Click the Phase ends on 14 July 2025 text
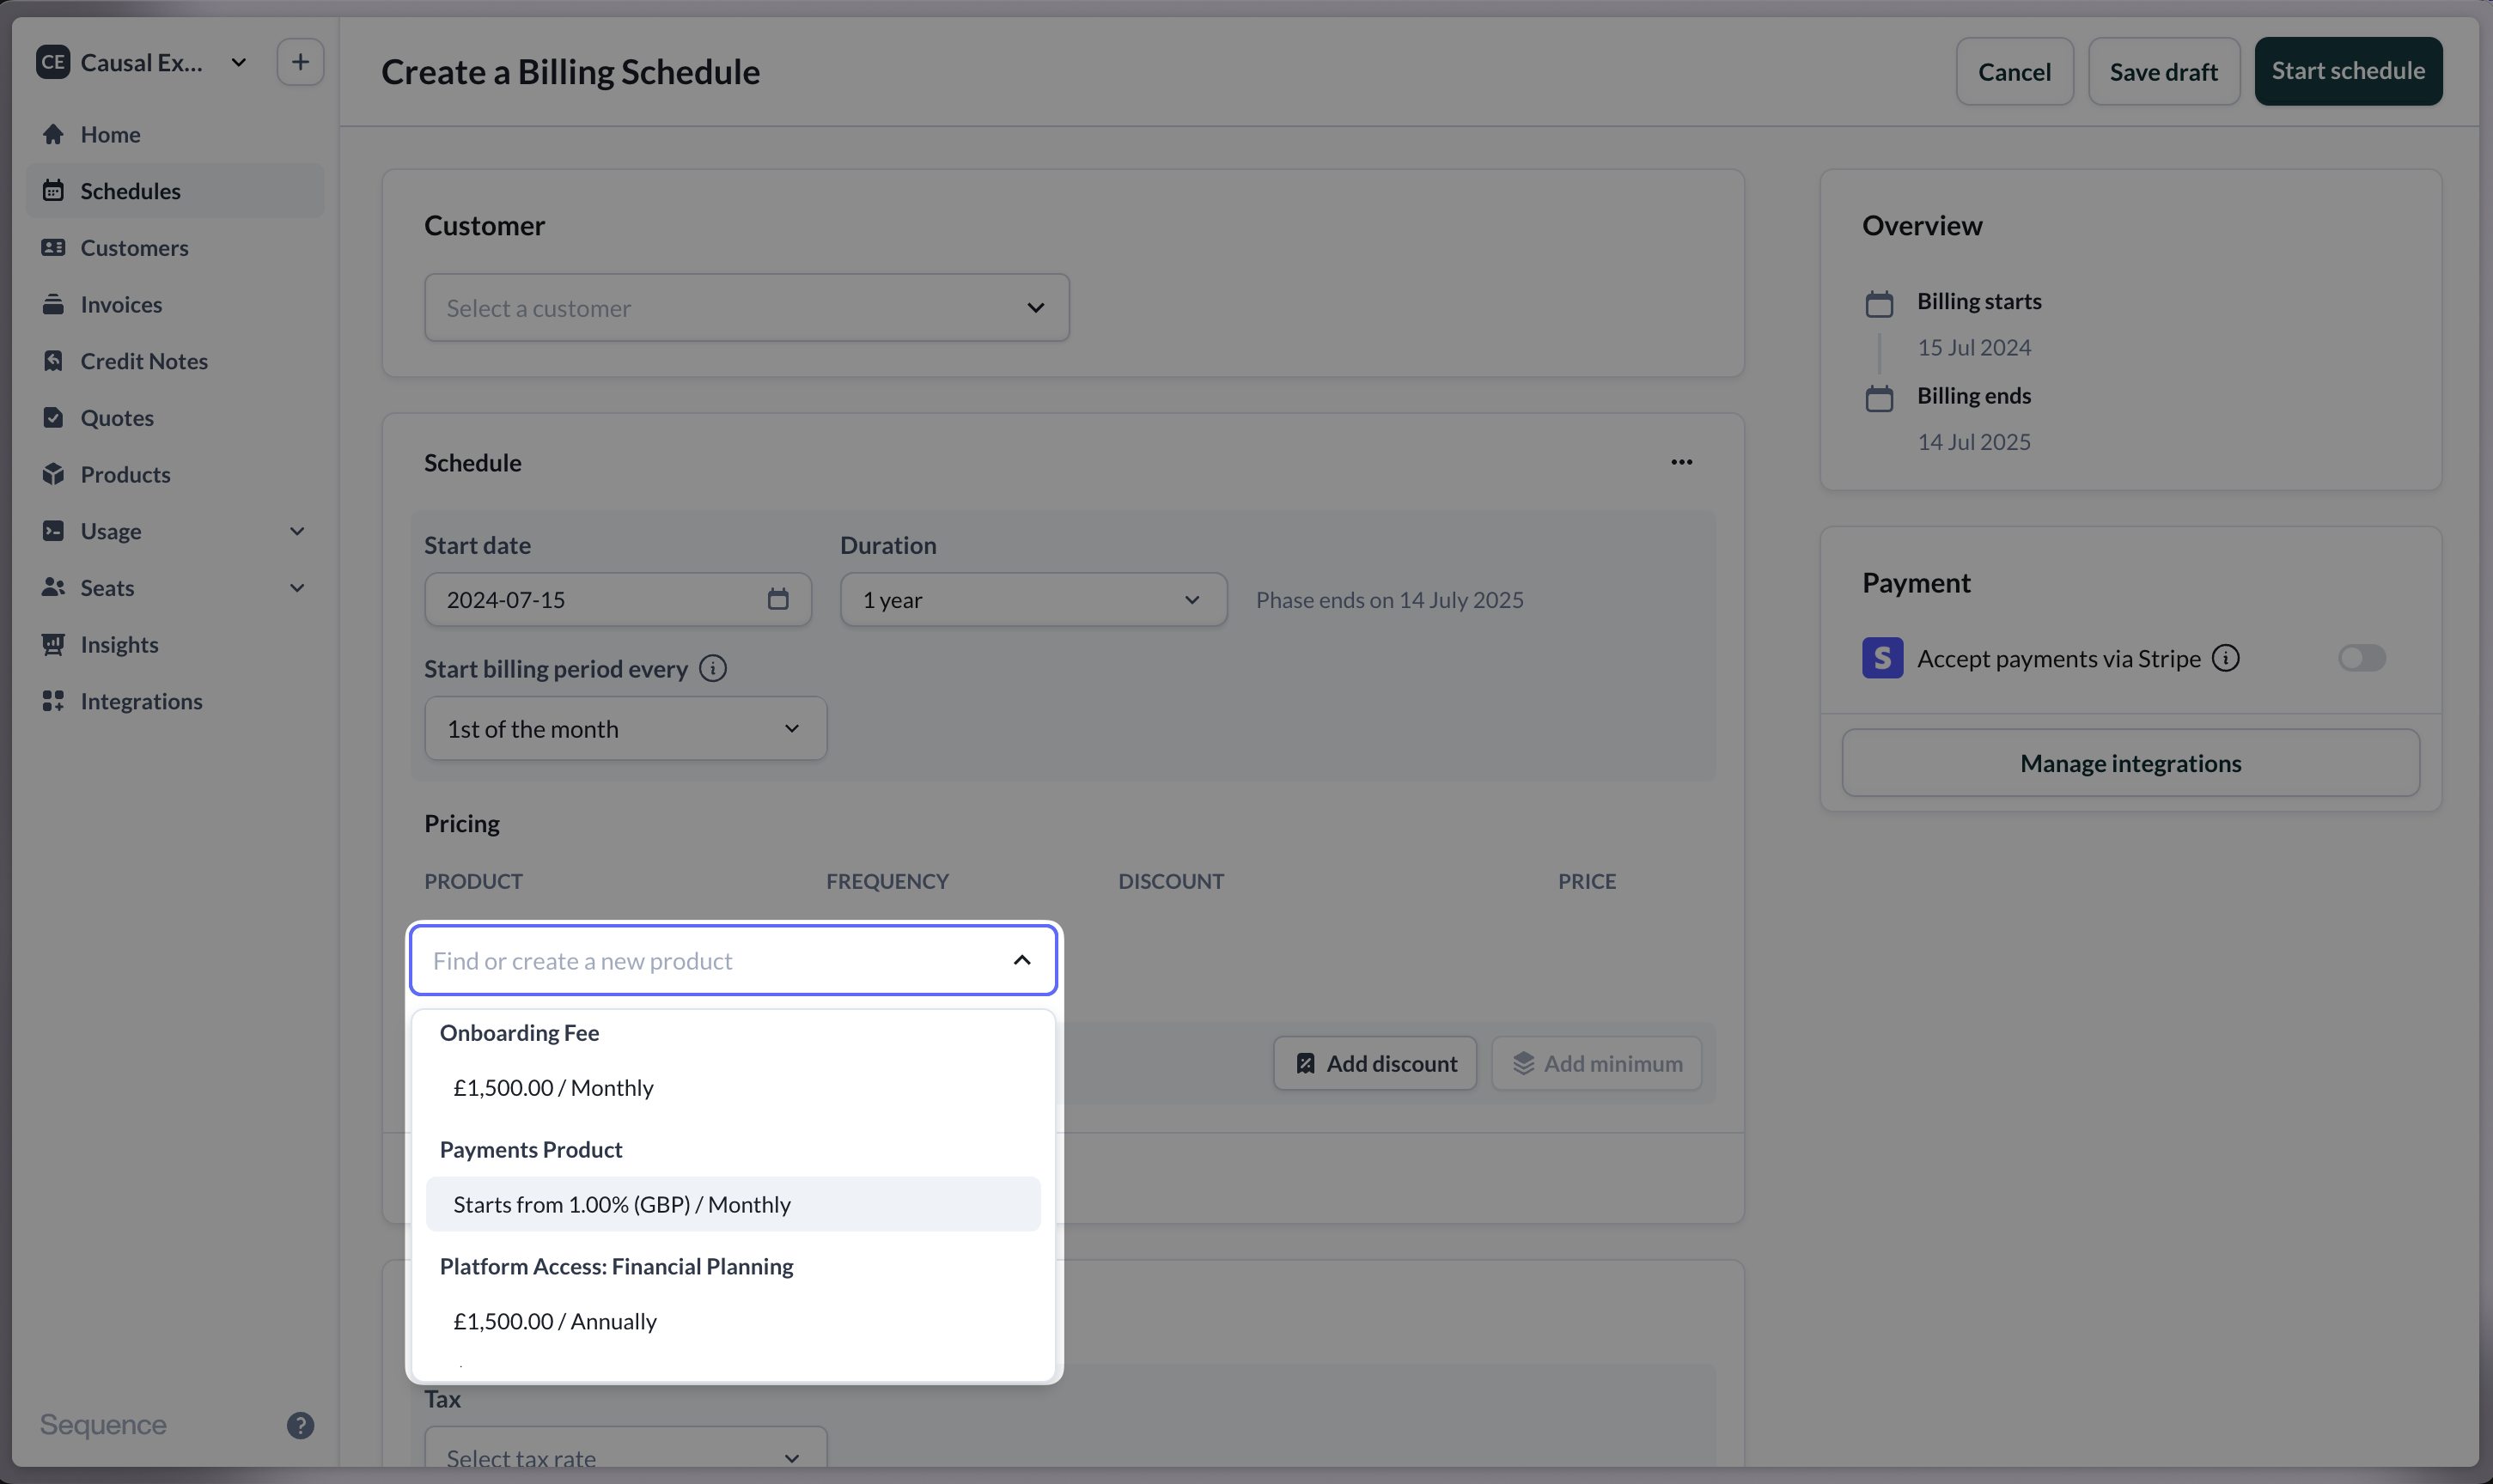The width and height of the screenshot is (2493, 1484). click(x=1389, y=599)
